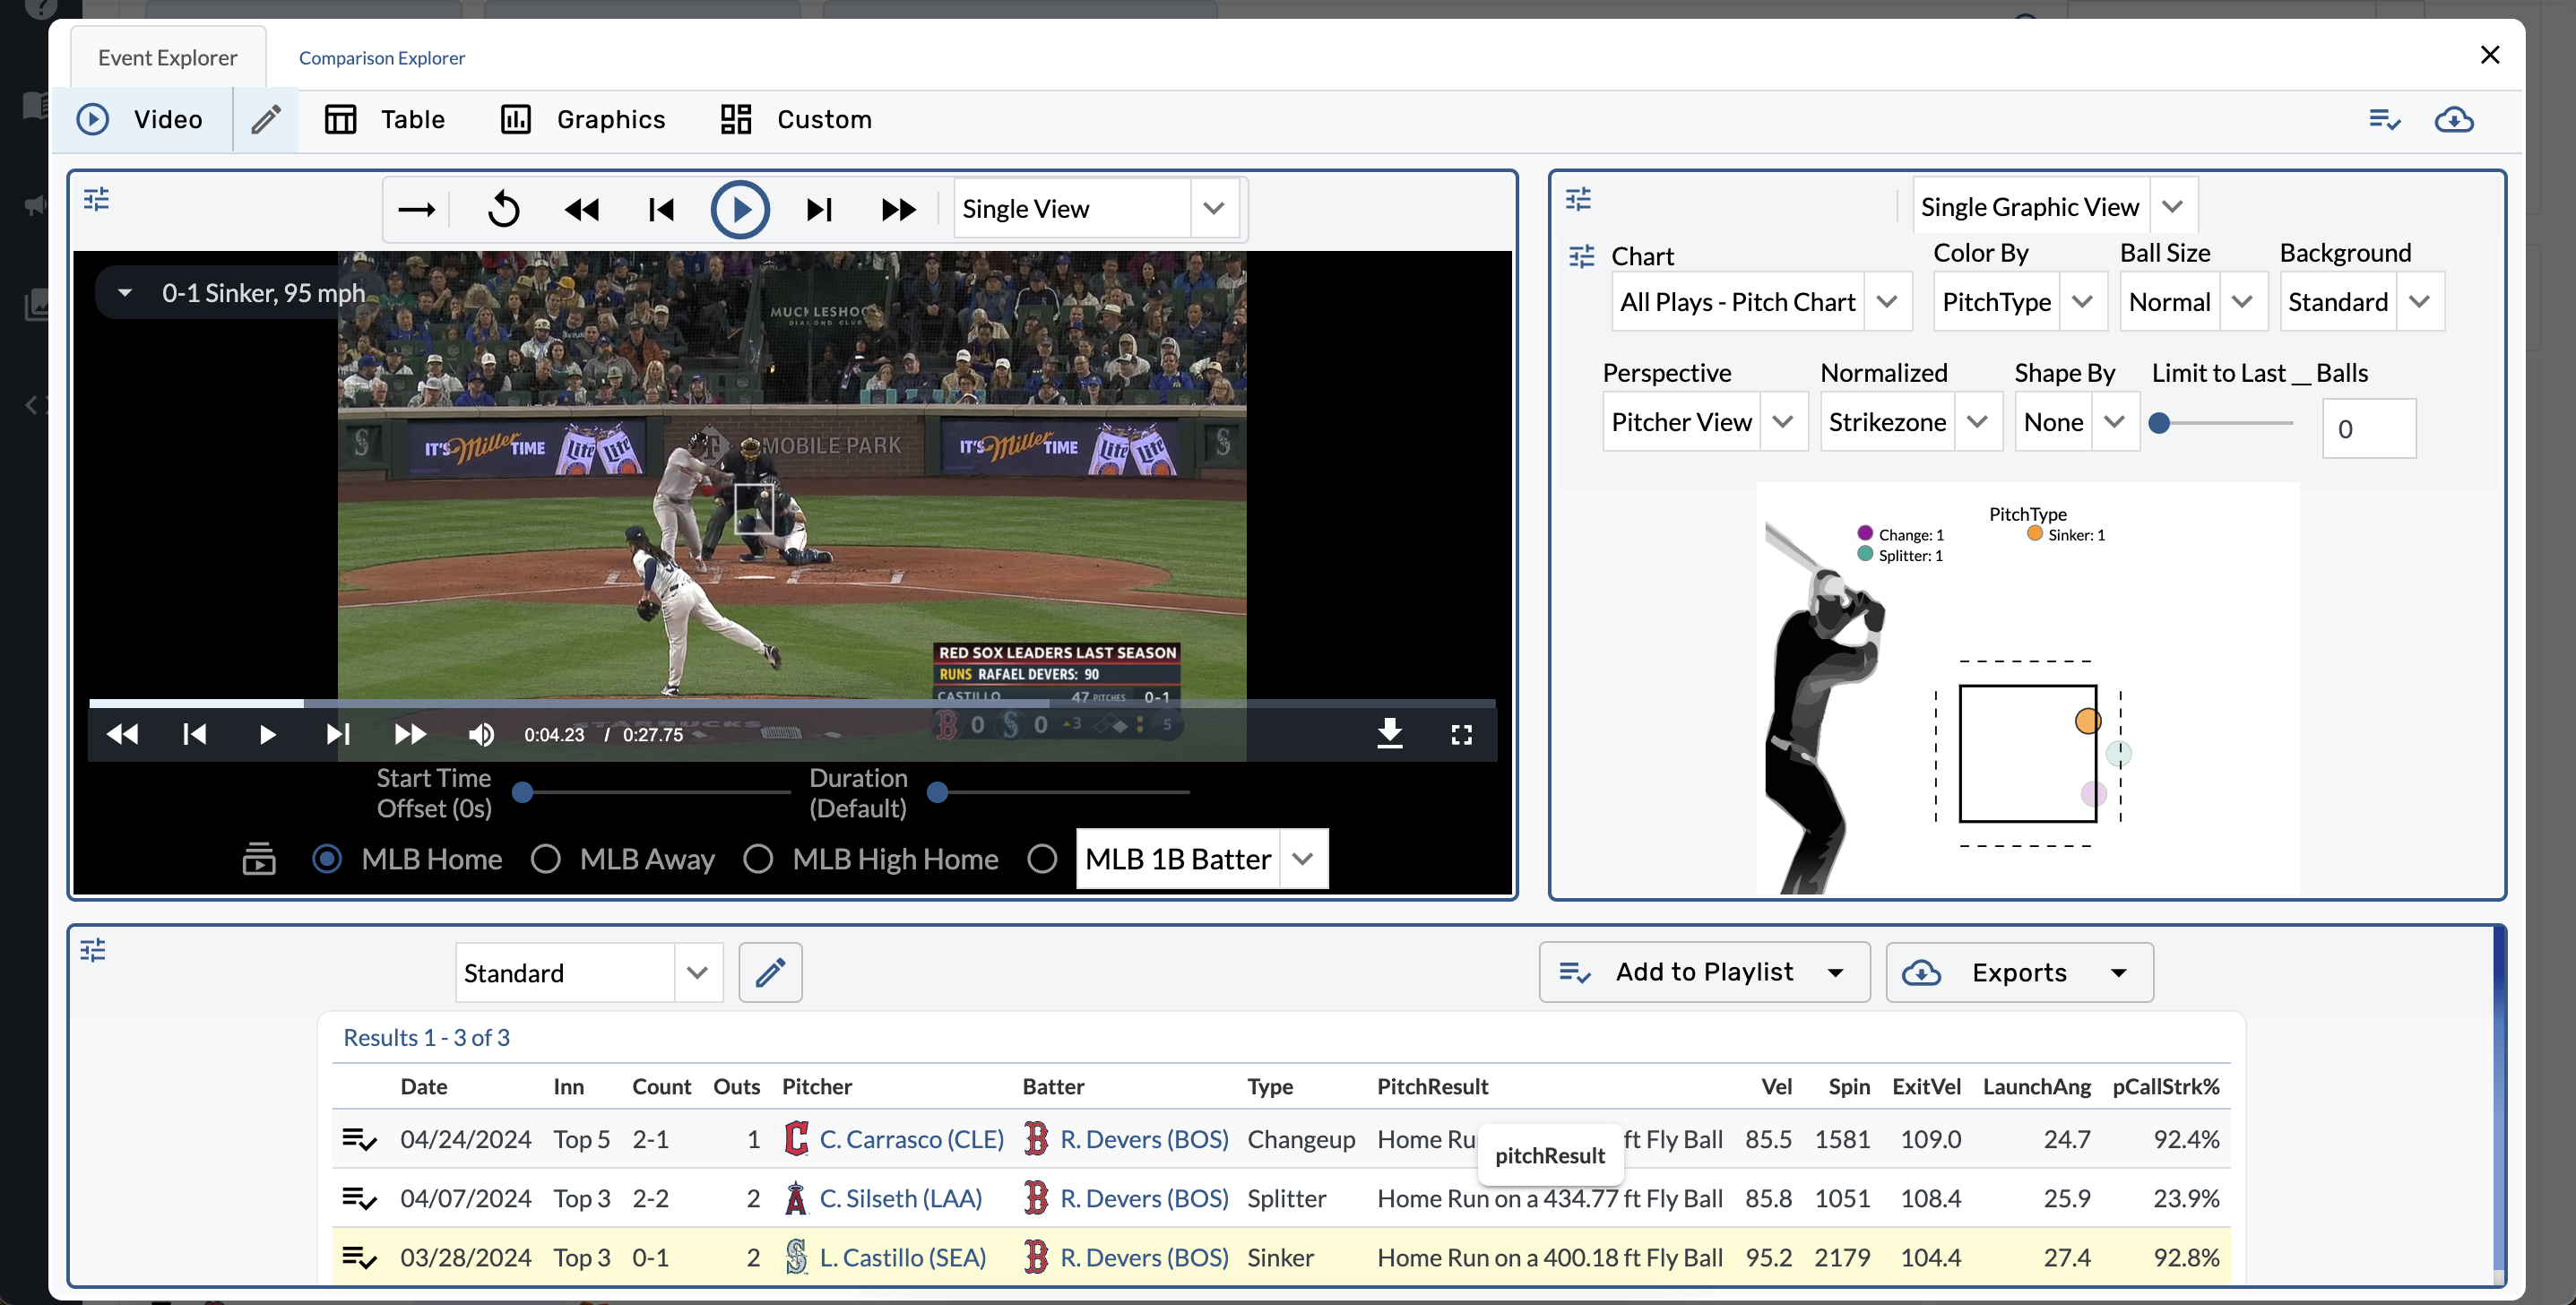The height and width of the screenshot is (1305, 2576).
Task: Mute the video player volume
Action: click(481, 734)
